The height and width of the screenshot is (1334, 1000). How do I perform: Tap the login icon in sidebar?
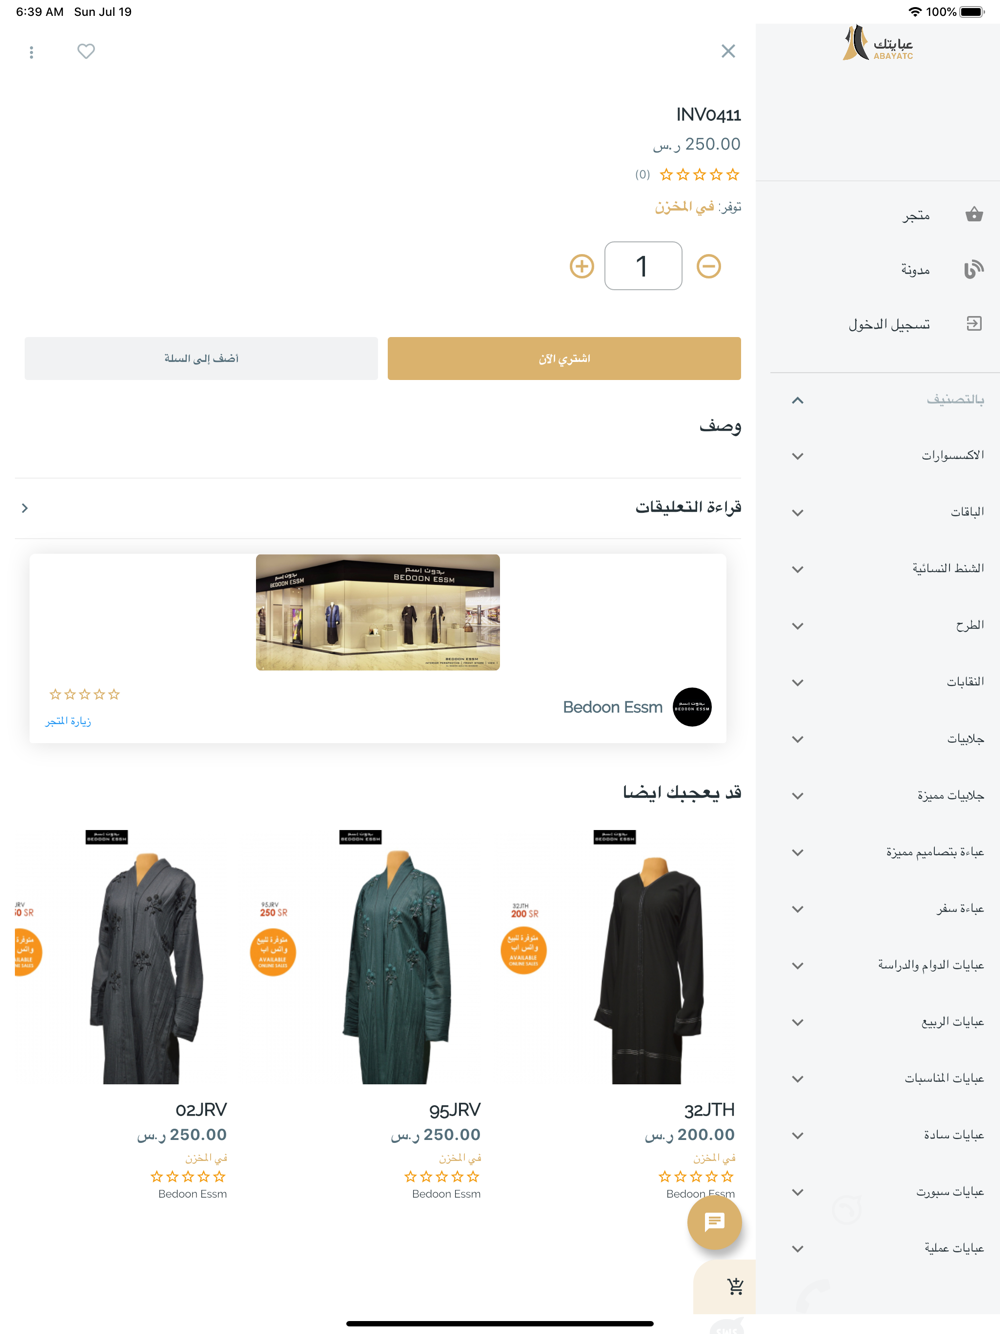point(974,323)
